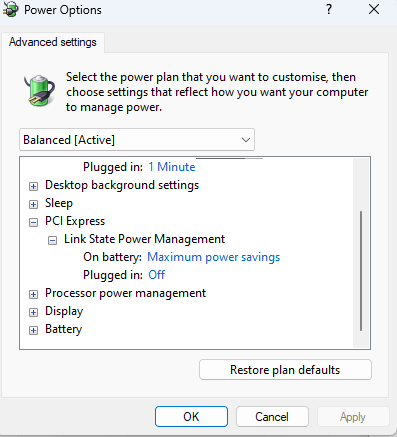Confirm with the OK button
This screenshot has height=437, width=397.
click(191, 417)
